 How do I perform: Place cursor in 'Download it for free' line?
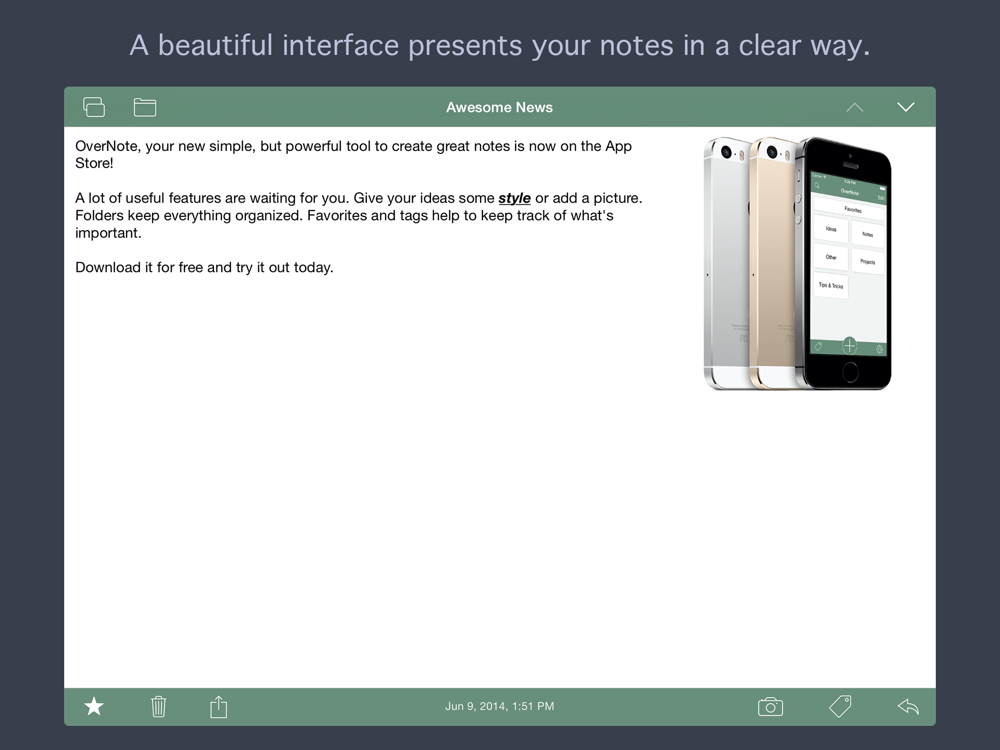[204, 267]
